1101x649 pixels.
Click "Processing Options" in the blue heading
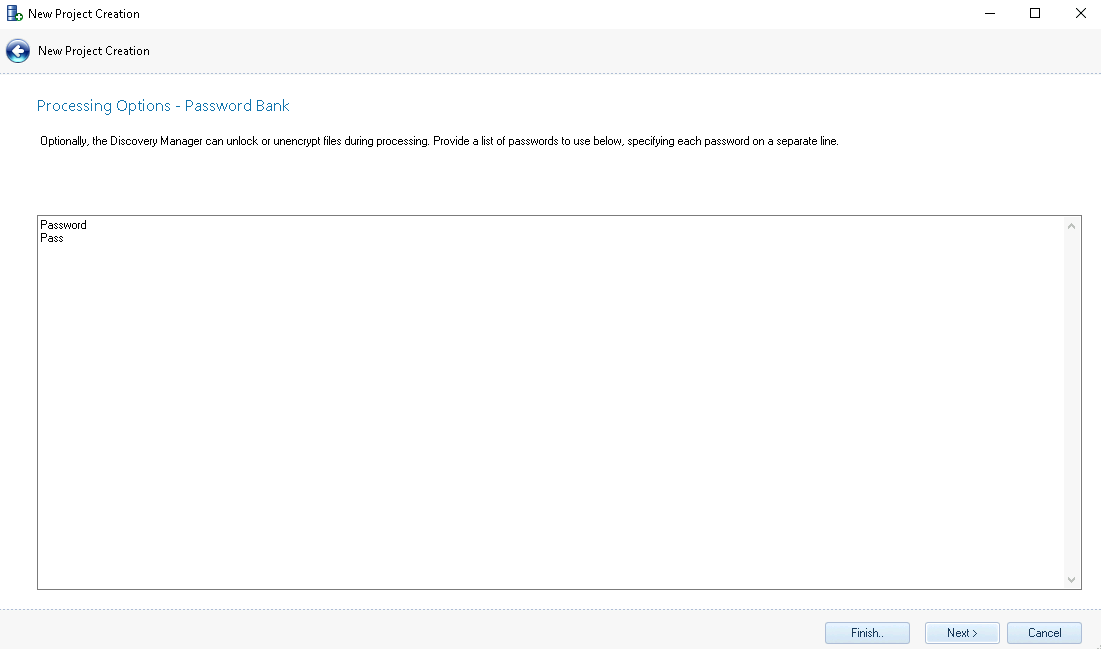103,106
